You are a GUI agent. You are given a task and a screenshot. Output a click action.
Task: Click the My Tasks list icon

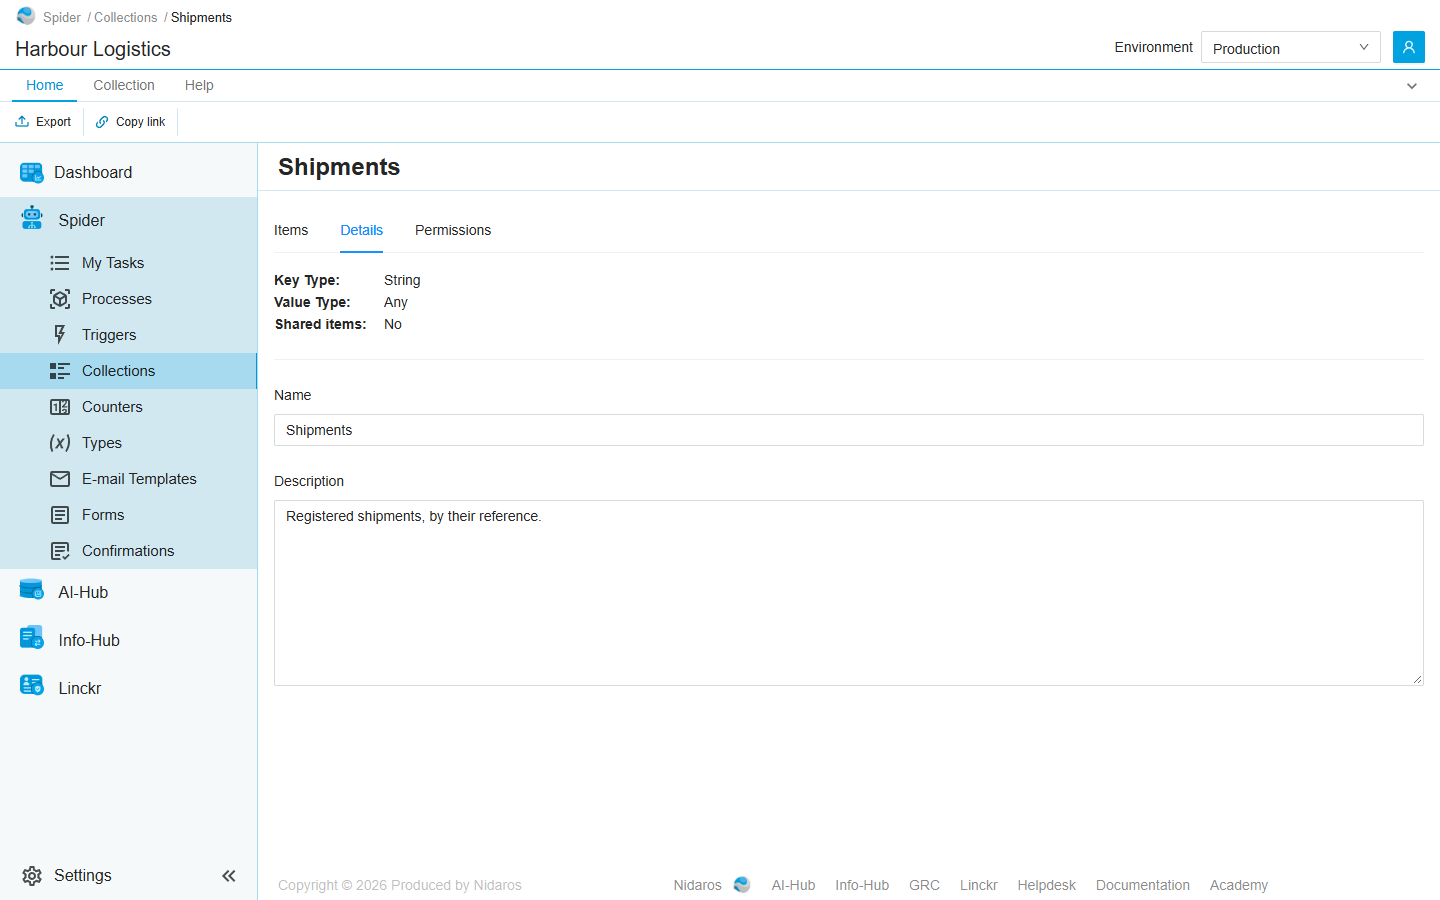[60, 263]
